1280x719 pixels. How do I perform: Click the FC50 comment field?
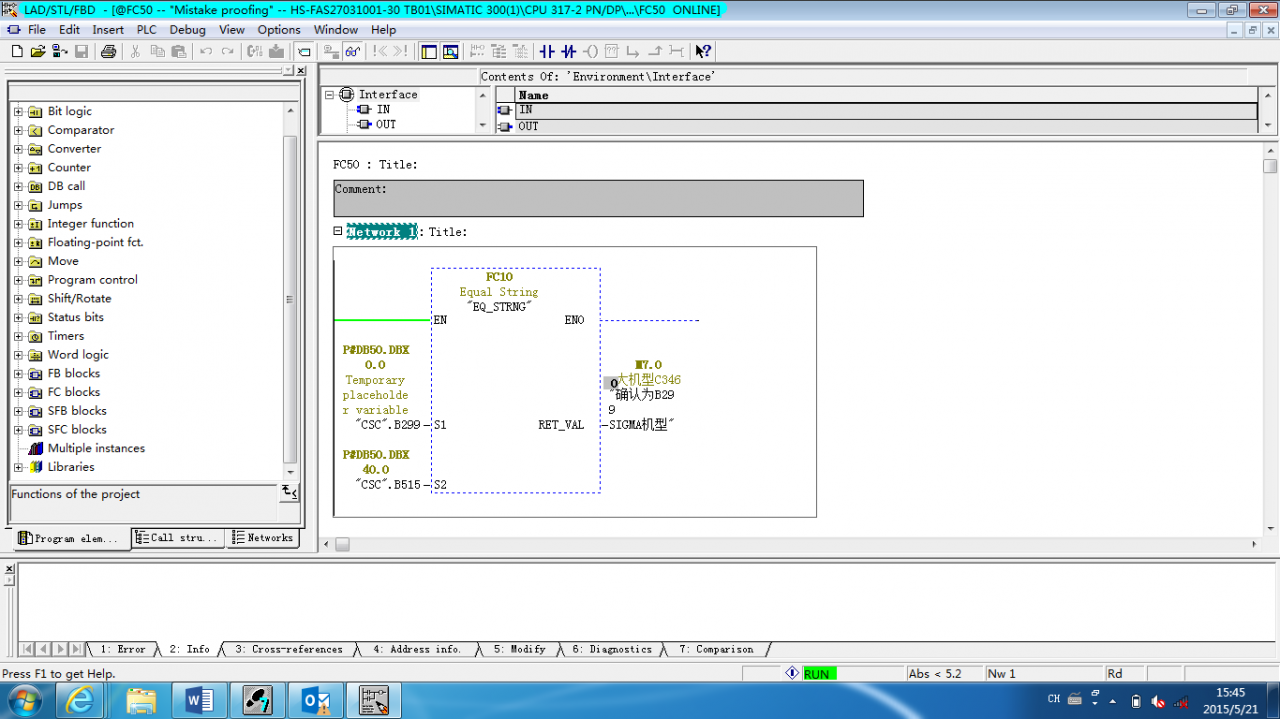pos(598,198)
